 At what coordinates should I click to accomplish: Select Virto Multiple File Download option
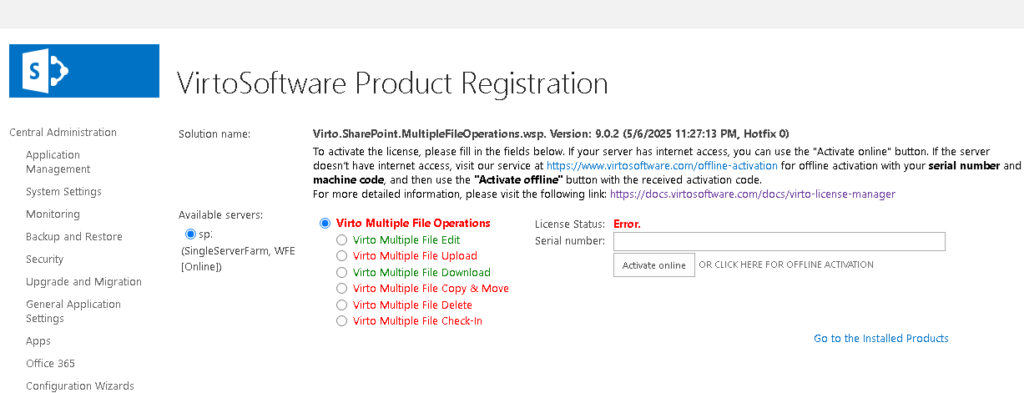tap(341, 272)
